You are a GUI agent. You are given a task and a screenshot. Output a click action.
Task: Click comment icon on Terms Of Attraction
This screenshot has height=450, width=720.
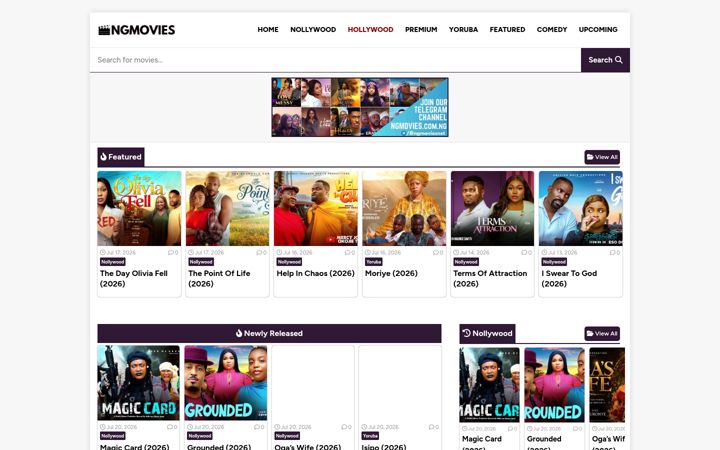pyautogui.click(x=526, y=253)
